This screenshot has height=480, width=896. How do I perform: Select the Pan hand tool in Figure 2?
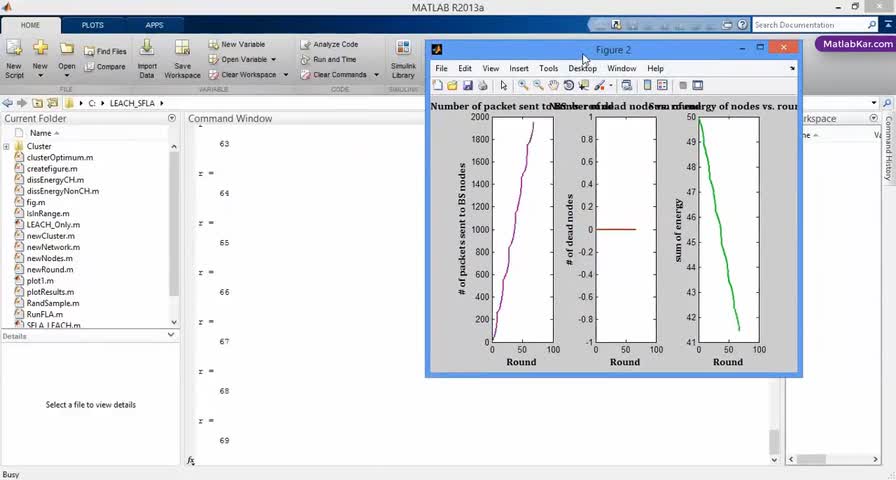[553, 86]
